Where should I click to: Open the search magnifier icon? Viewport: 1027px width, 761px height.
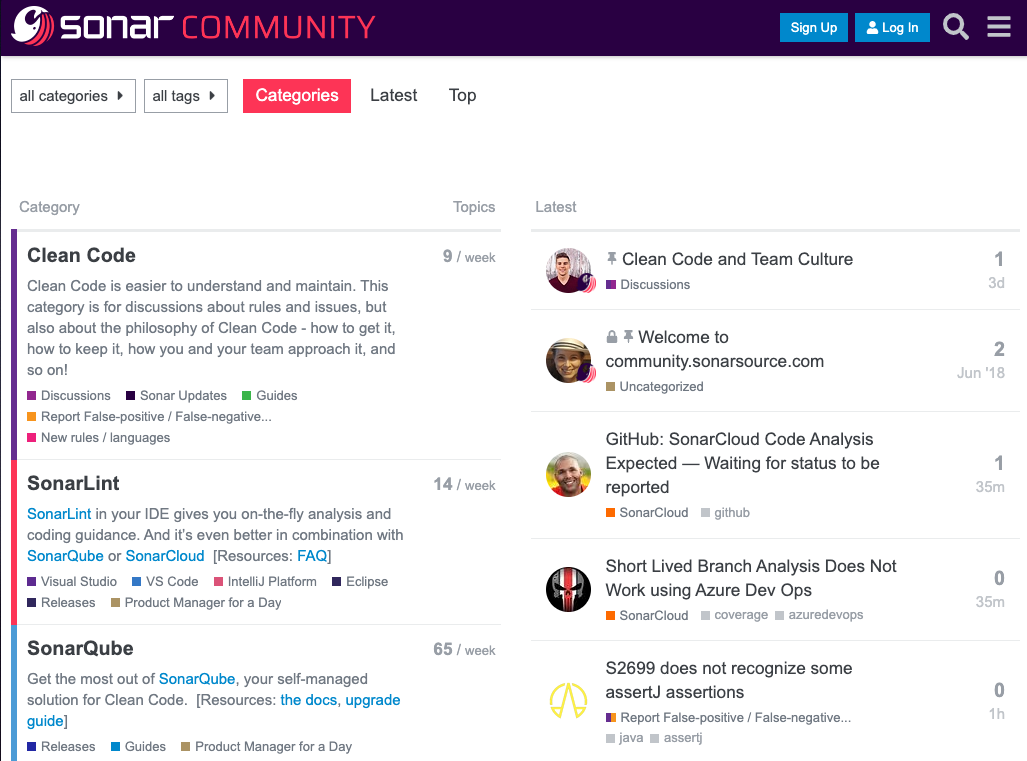pyautogui.click(x=956, y=27)
